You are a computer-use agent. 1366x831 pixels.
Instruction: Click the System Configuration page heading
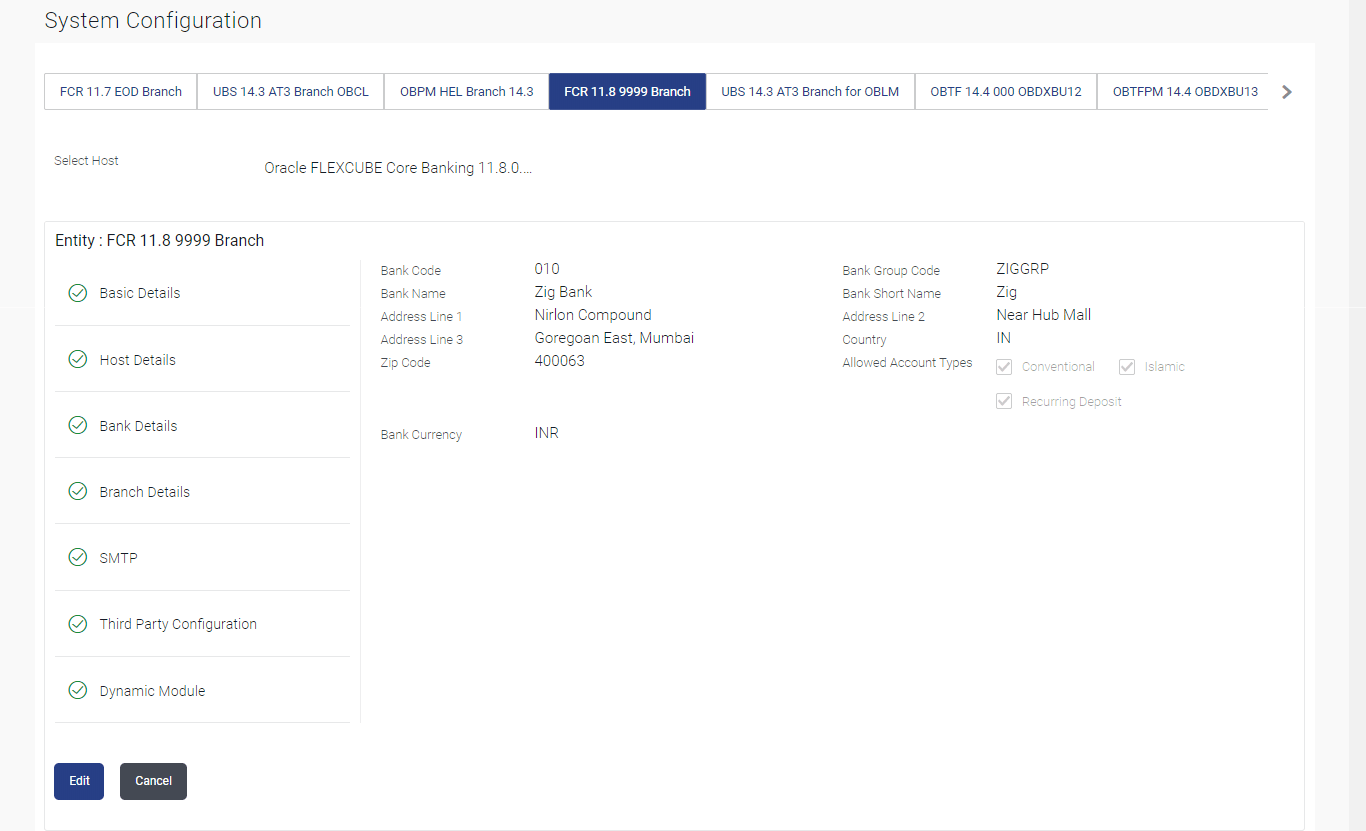(x=153, y=20)
